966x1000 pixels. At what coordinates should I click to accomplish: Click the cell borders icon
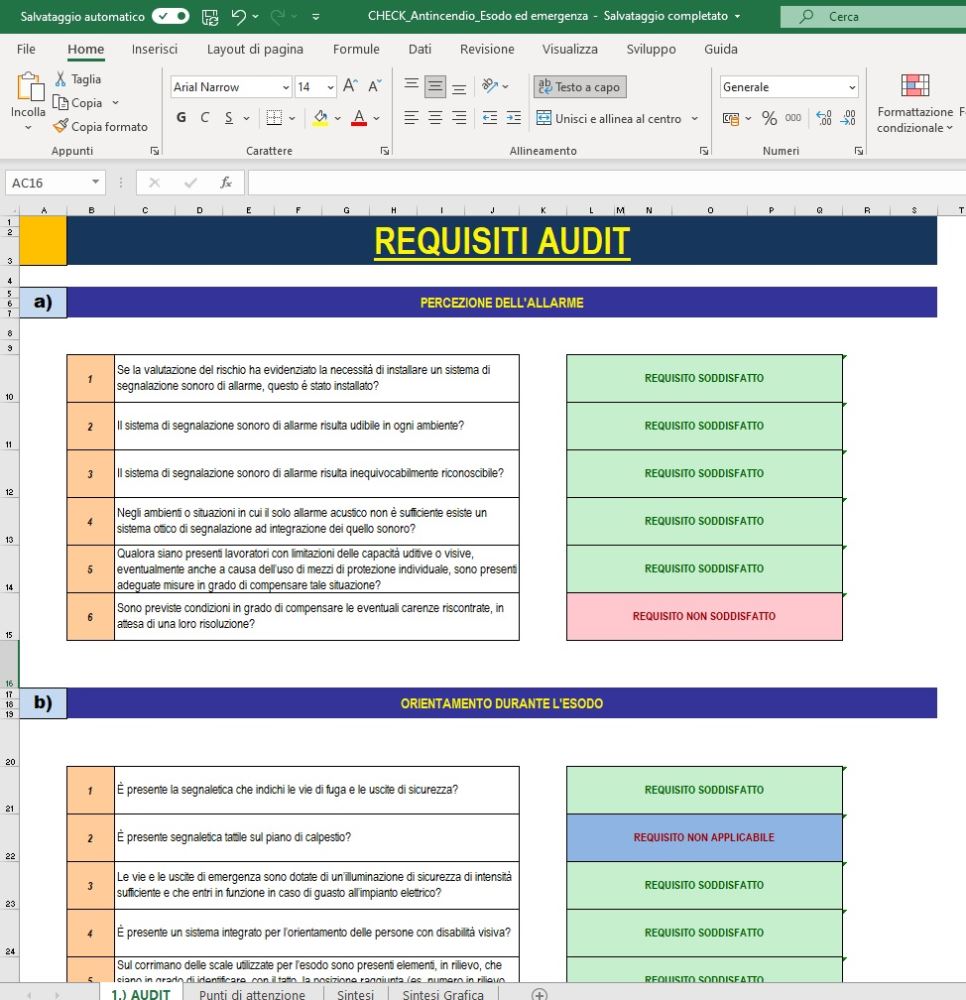(x=274, y=117)
